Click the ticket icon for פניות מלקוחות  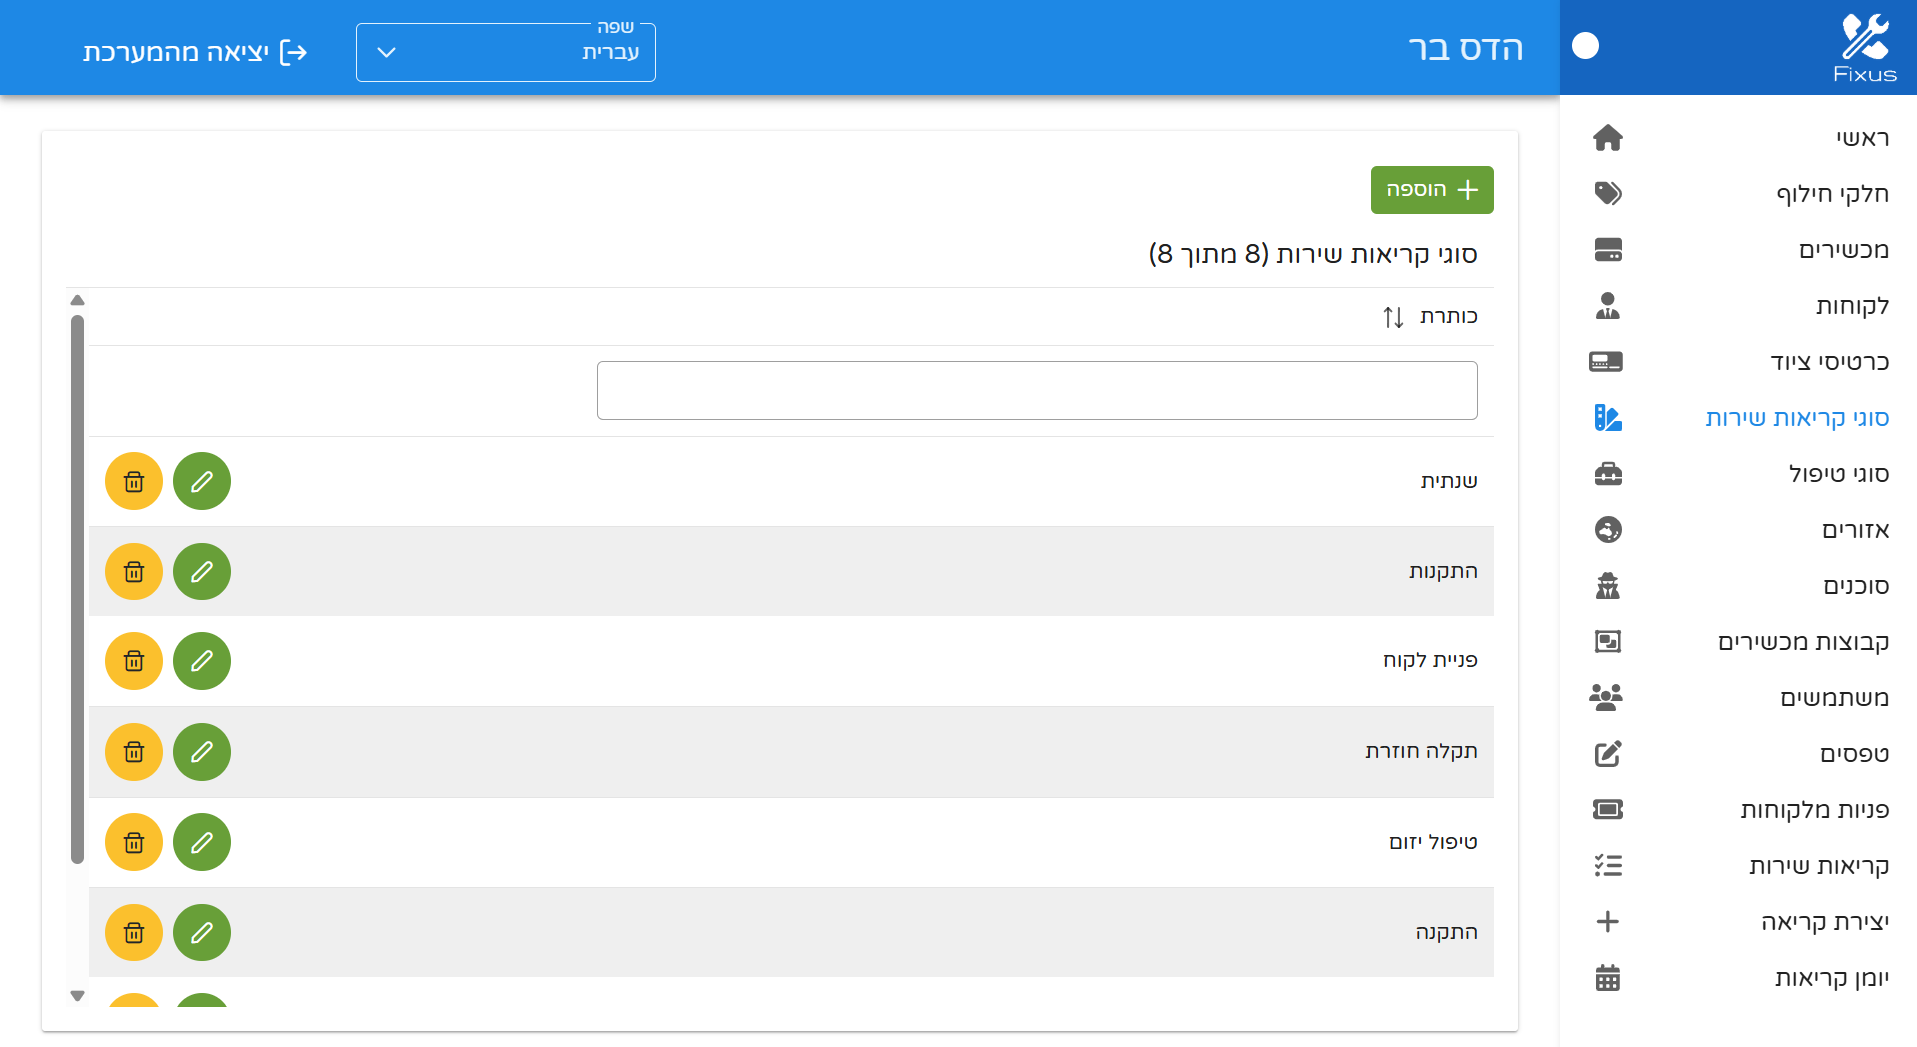1607,810
